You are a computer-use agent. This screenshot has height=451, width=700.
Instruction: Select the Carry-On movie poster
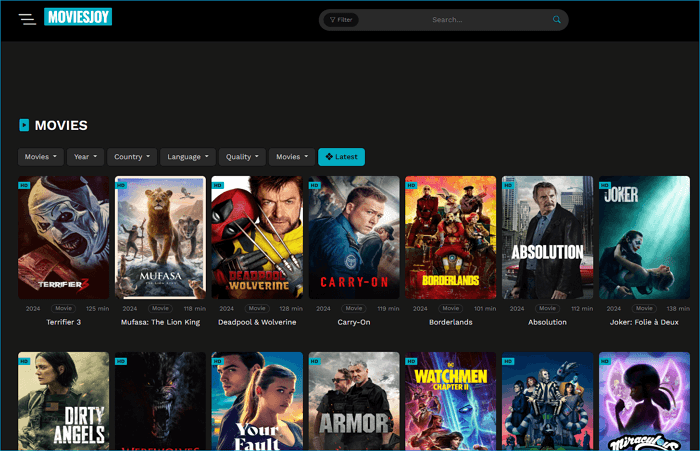point(354,238)
